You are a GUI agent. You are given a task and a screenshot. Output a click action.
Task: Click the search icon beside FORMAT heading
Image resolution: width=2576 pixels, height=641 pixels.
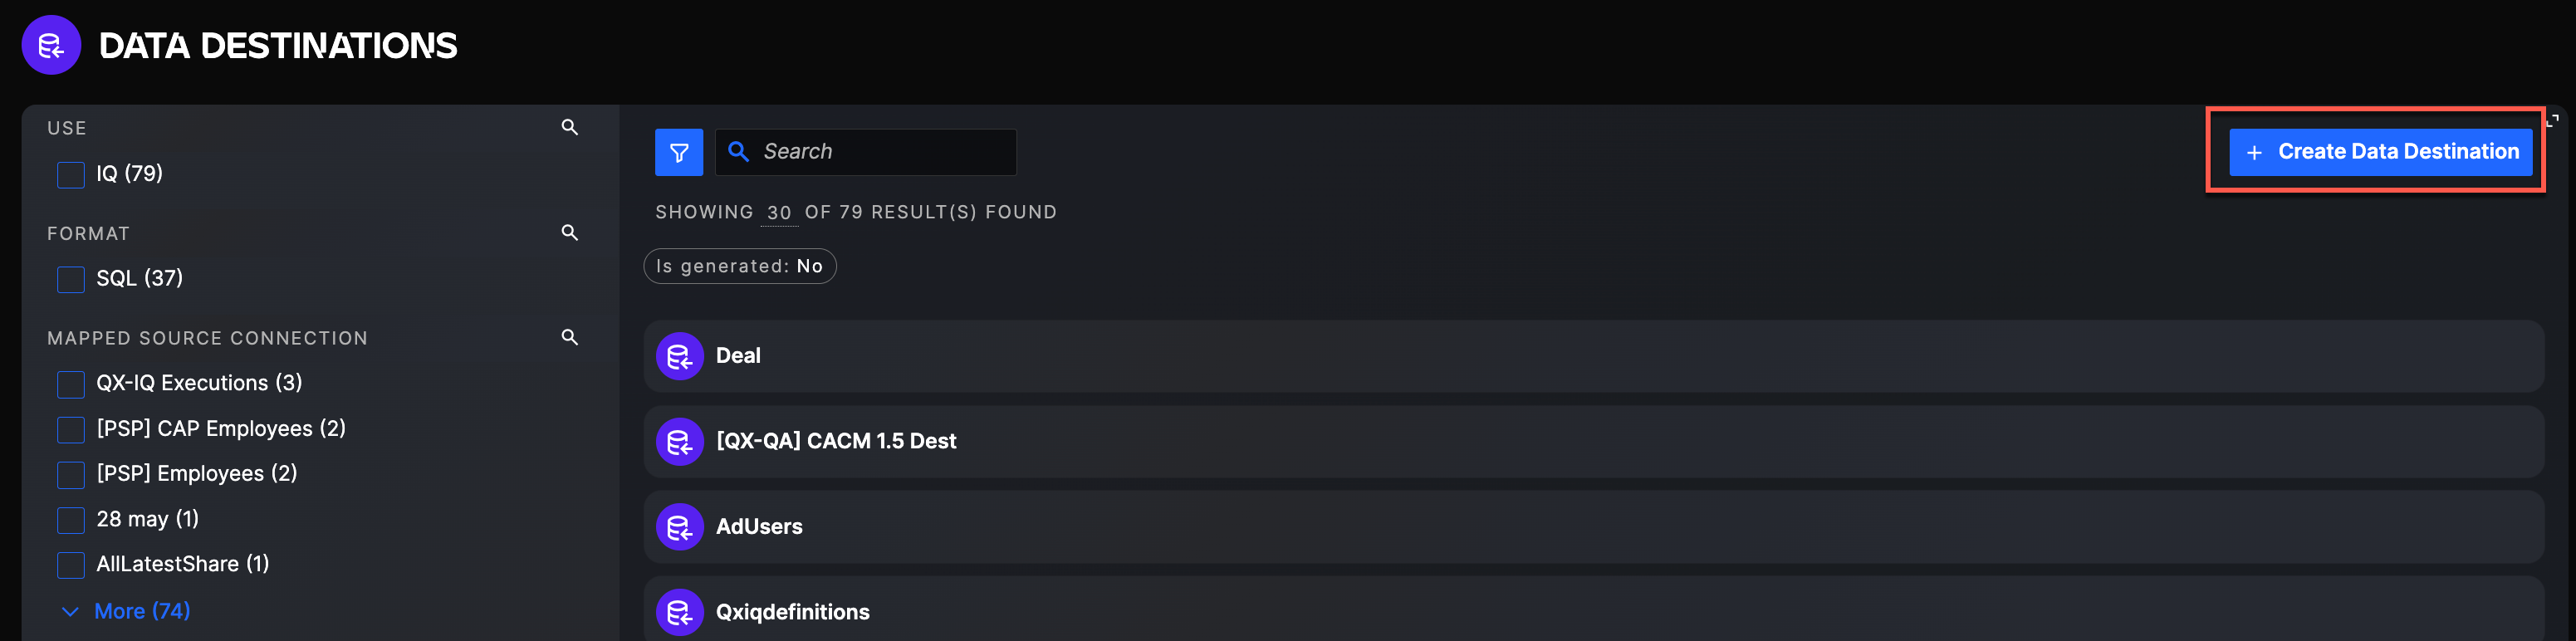(569, 232)
